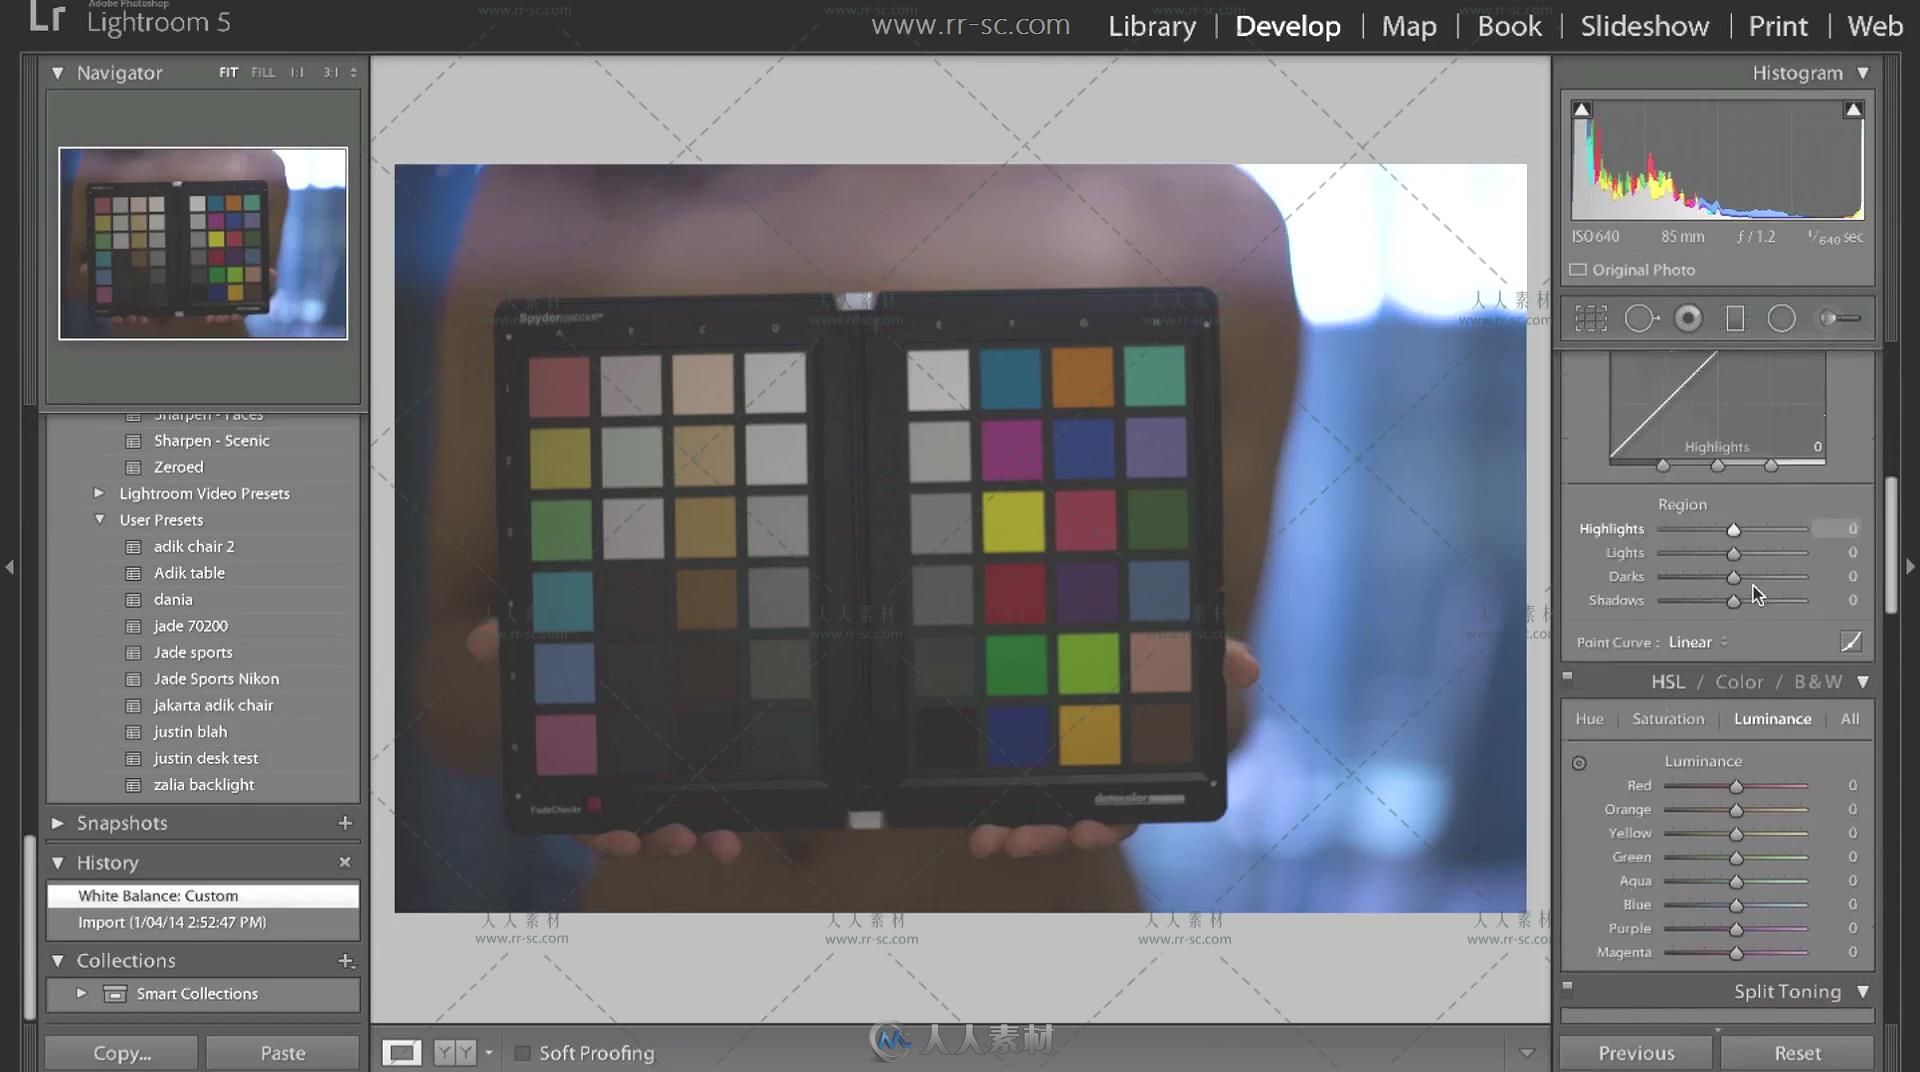Collapse the User Presets folder
The width and height of the screenshot is (1920, 1072).
point(99,519)
